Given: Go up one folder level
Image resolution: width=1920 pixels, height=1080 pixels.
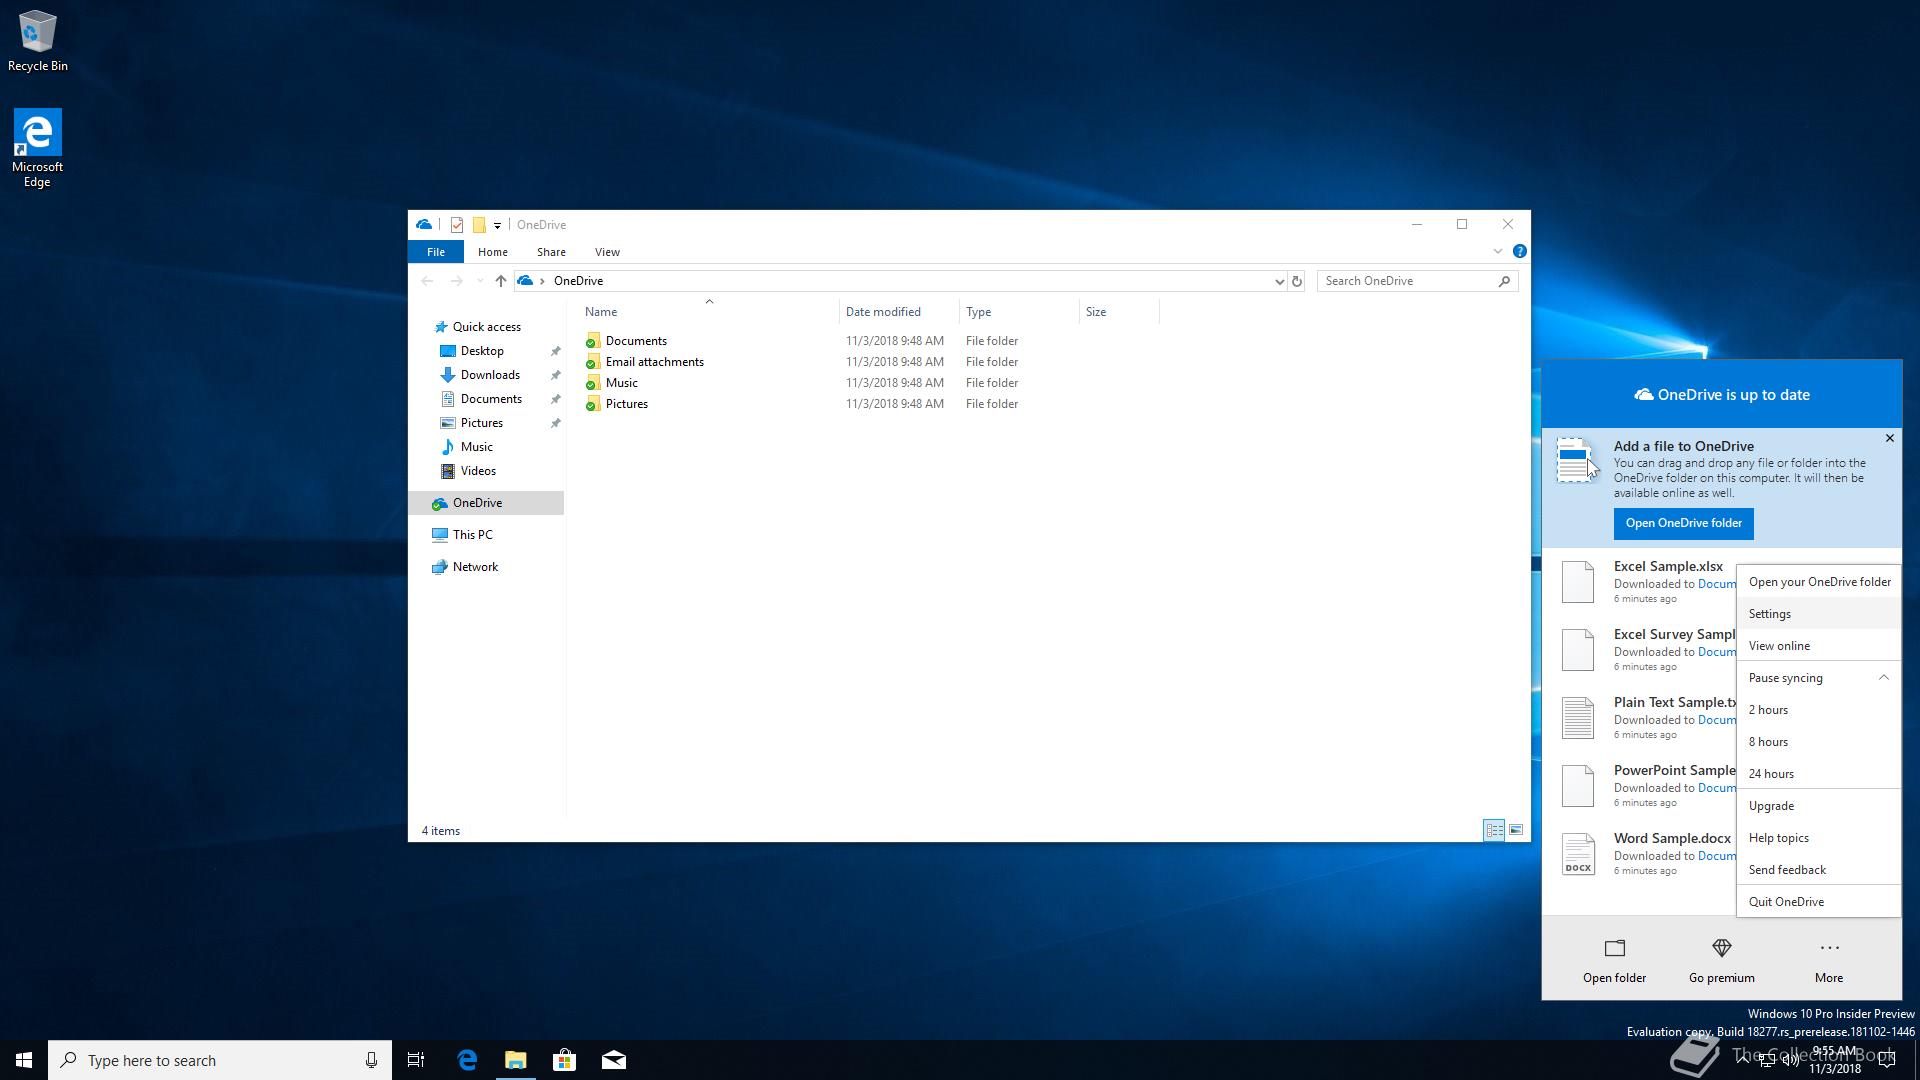Looking at the screenshot, I should (x=501, y=281).
